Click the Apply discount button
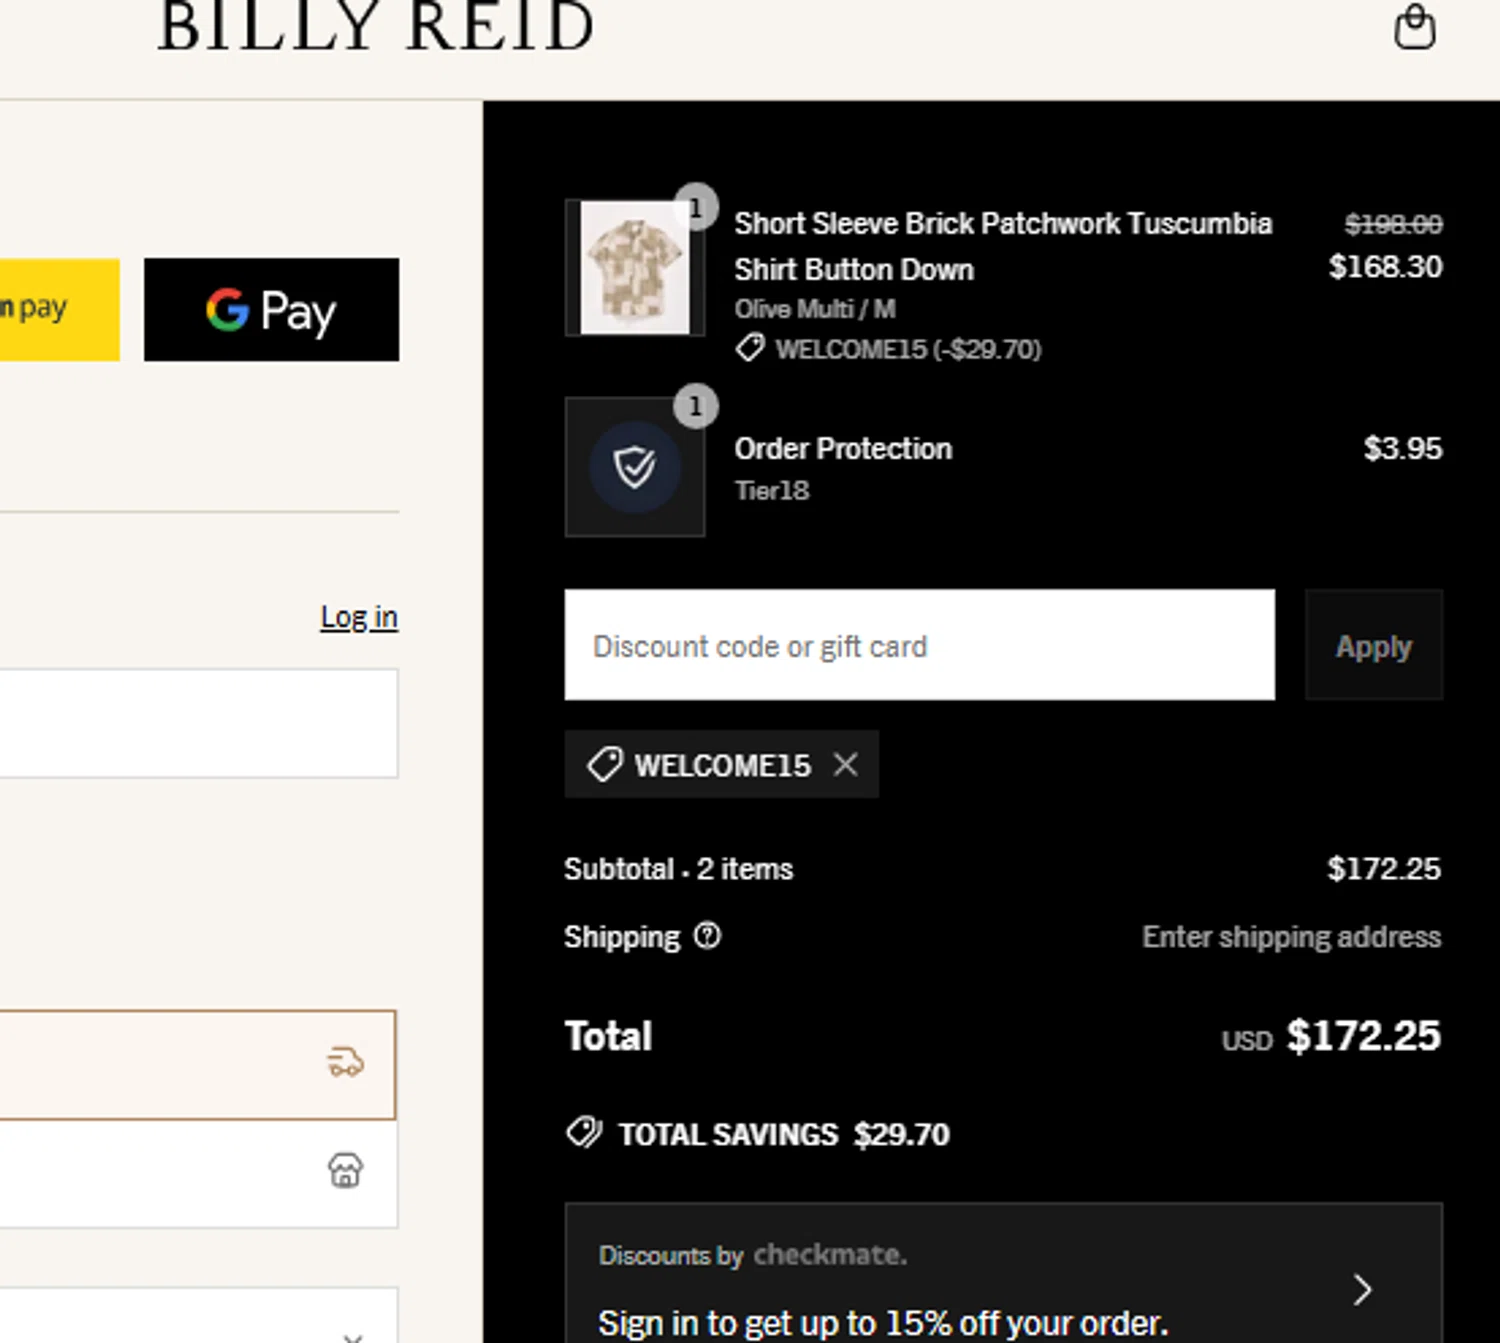This screenshot has height=1343, width=1500. pyautogui.click(x=1373, y=645)
